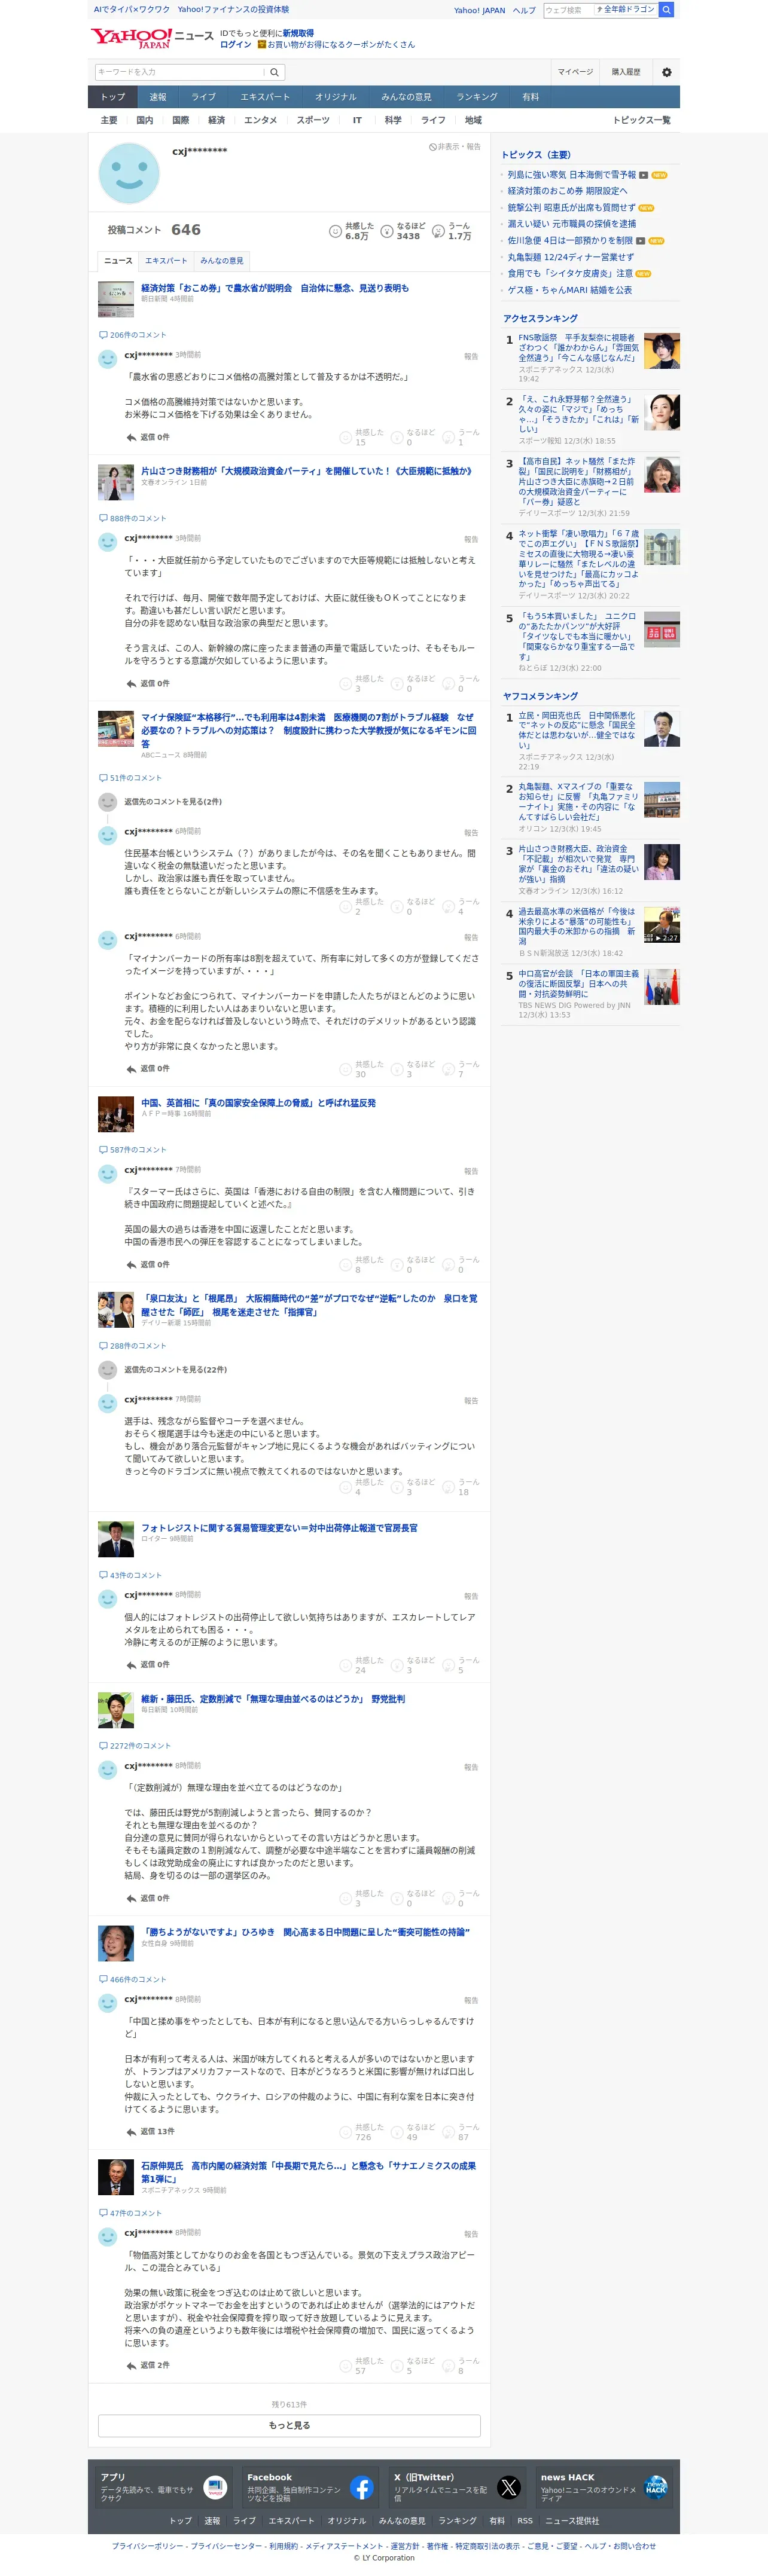Click ヘルプ link in top bar
This screenshot has width=768, height=2576.
click(525, 10)
